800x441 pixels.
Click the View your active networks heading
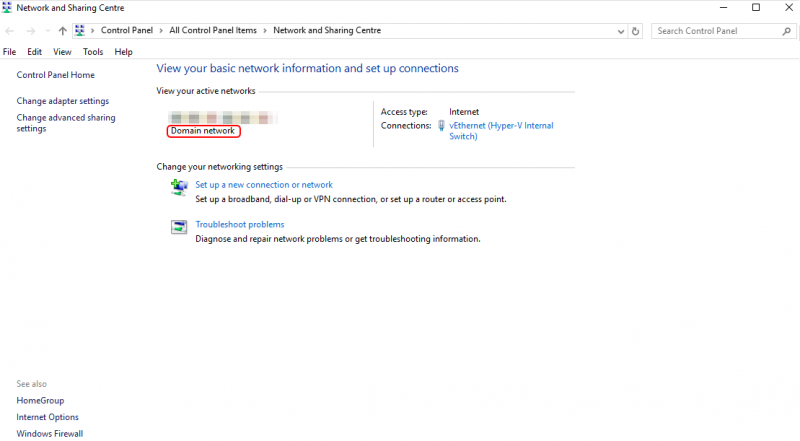[206, 91]
